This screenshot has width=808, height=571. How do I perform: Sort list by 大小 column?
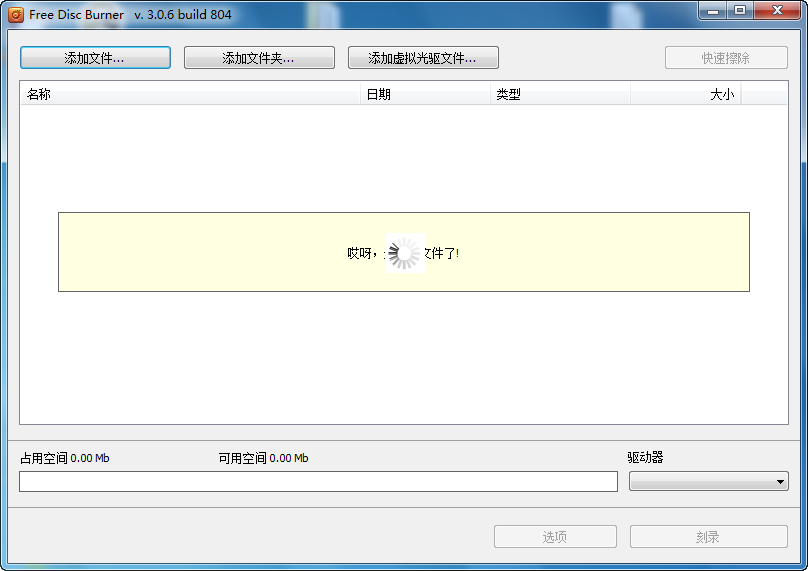pyautogui.click(x=685, y=94)
